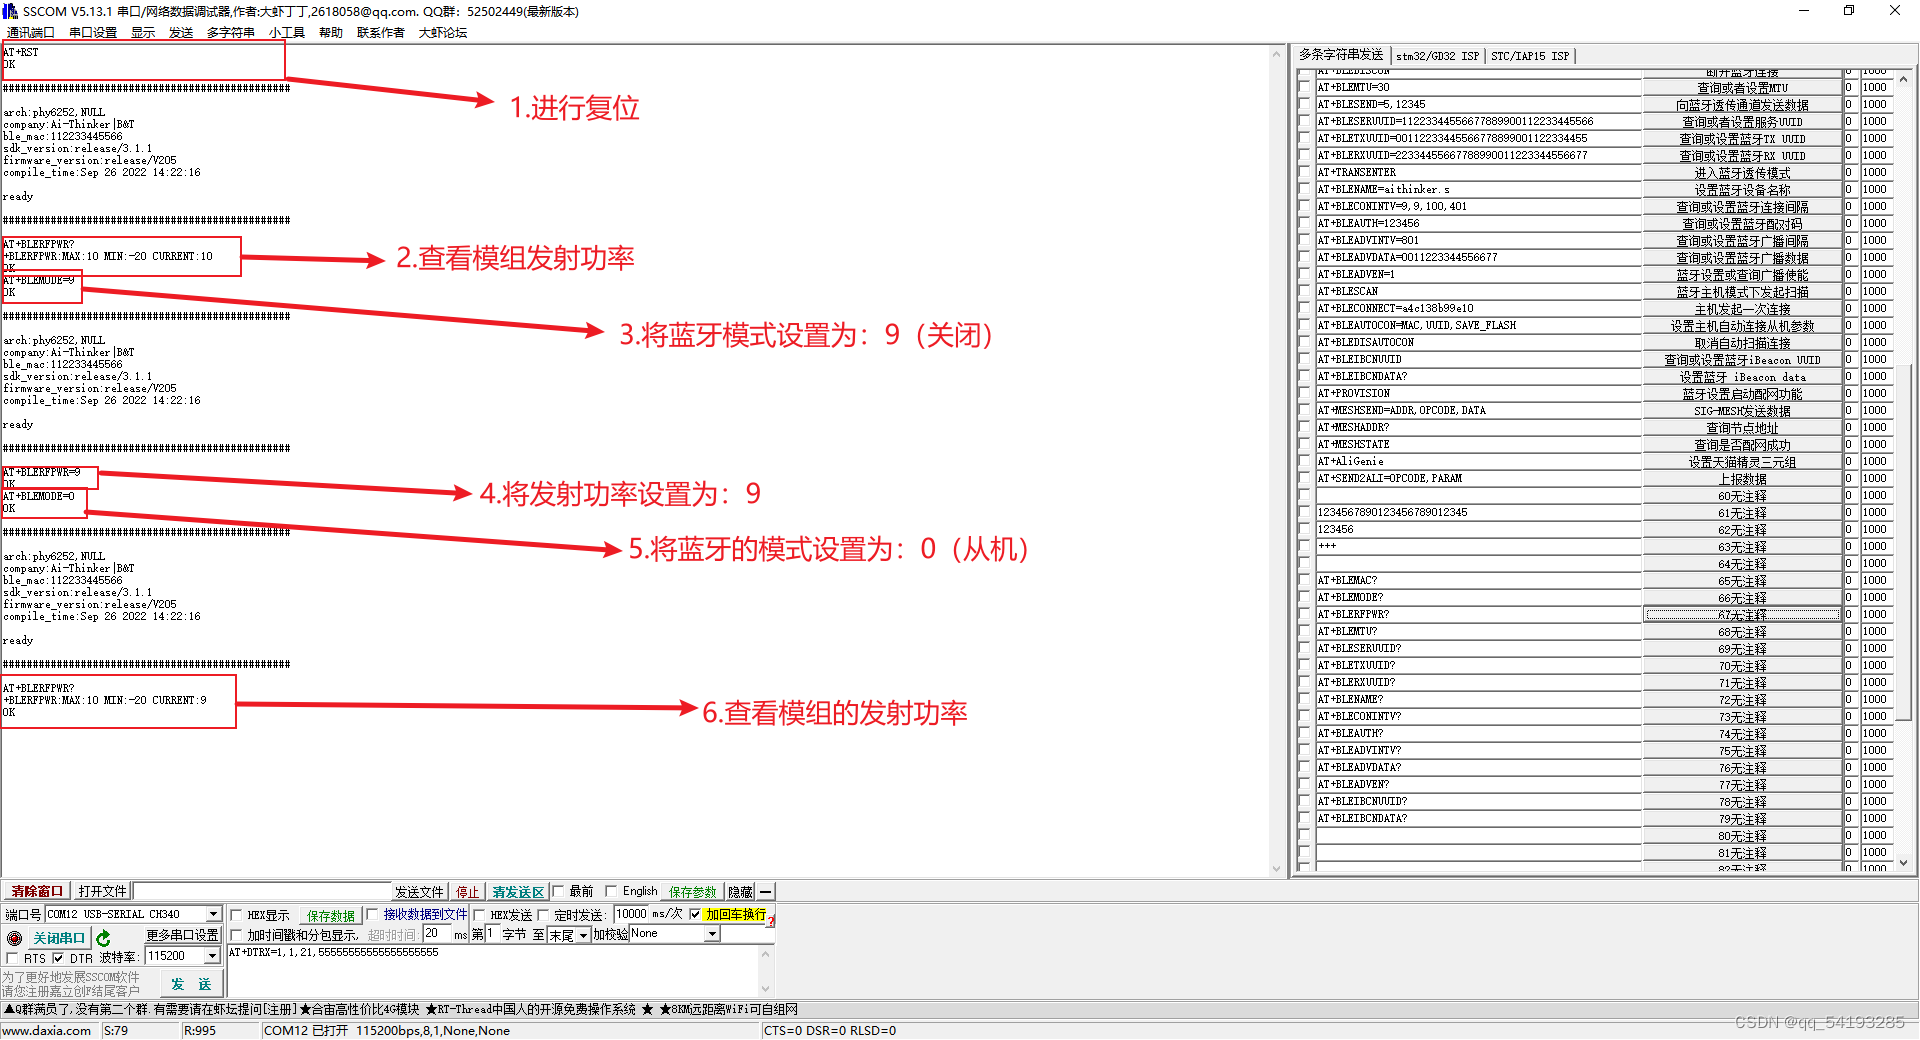This screenshot has height=1040, width=1920.
Task: Switch to the stm32/GD32 ISP tab
Action: pos(1437,56)
